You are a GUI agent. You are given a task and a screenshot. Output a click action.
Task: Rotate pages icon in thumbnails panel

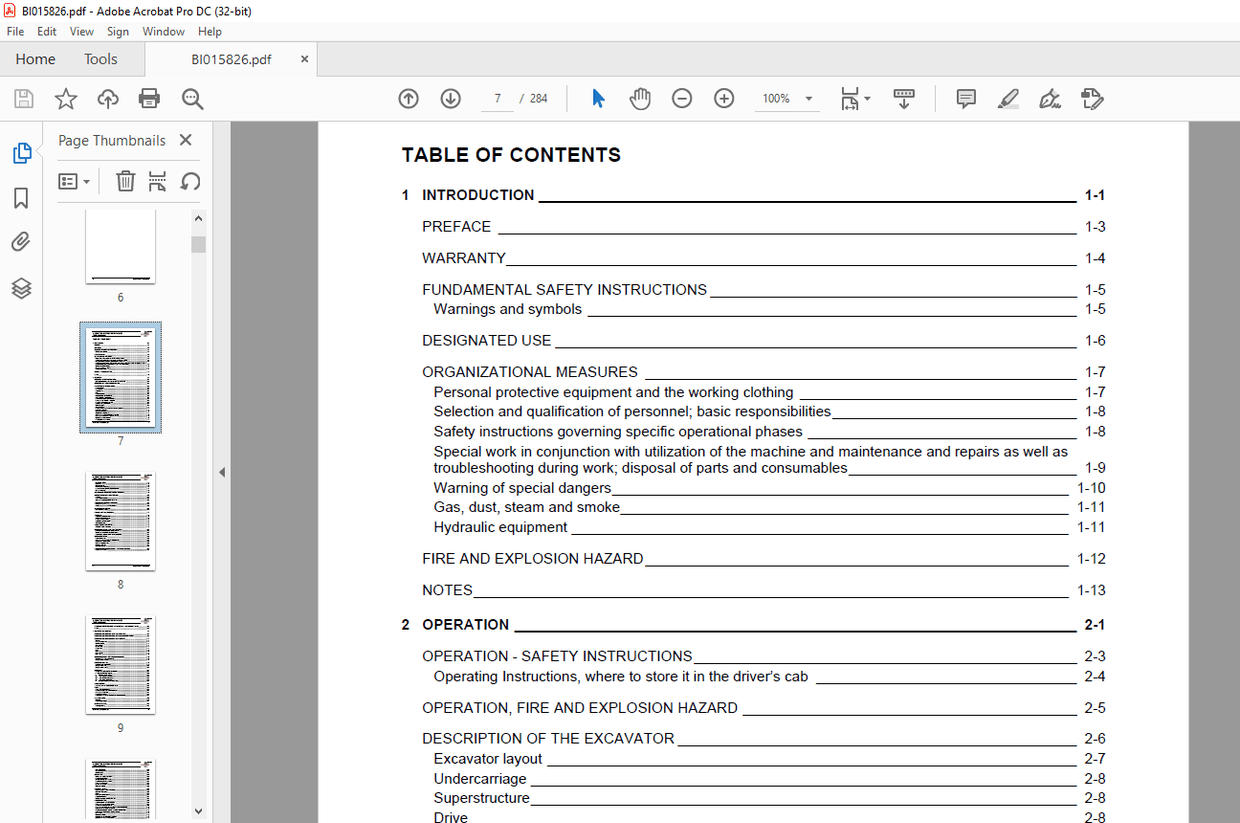(x=190, y=181)
